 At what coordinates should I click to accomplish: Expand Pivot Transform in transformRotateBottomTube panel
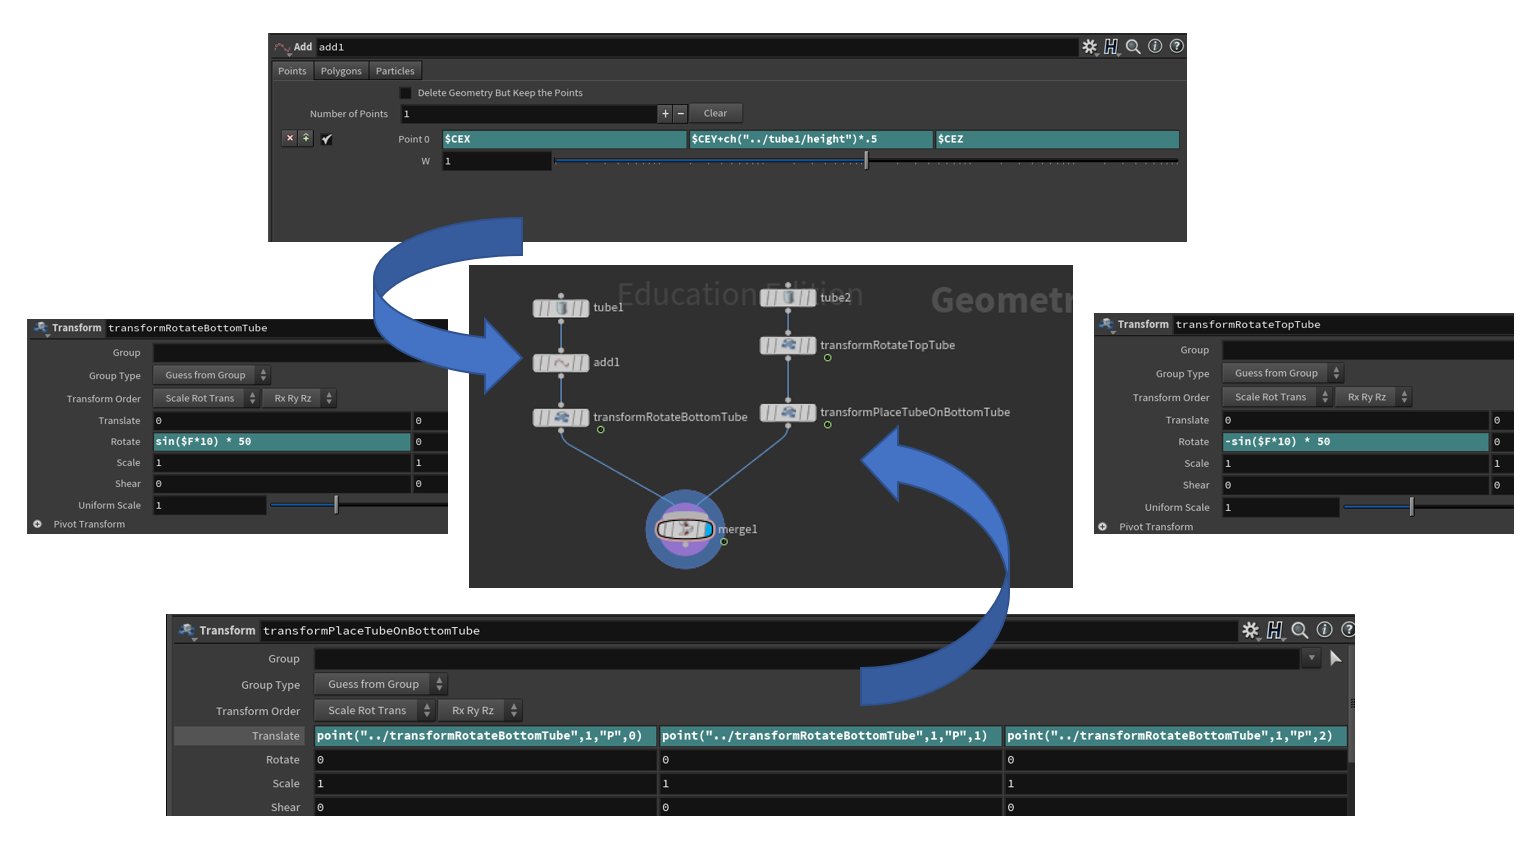click(x=38, y=524)
